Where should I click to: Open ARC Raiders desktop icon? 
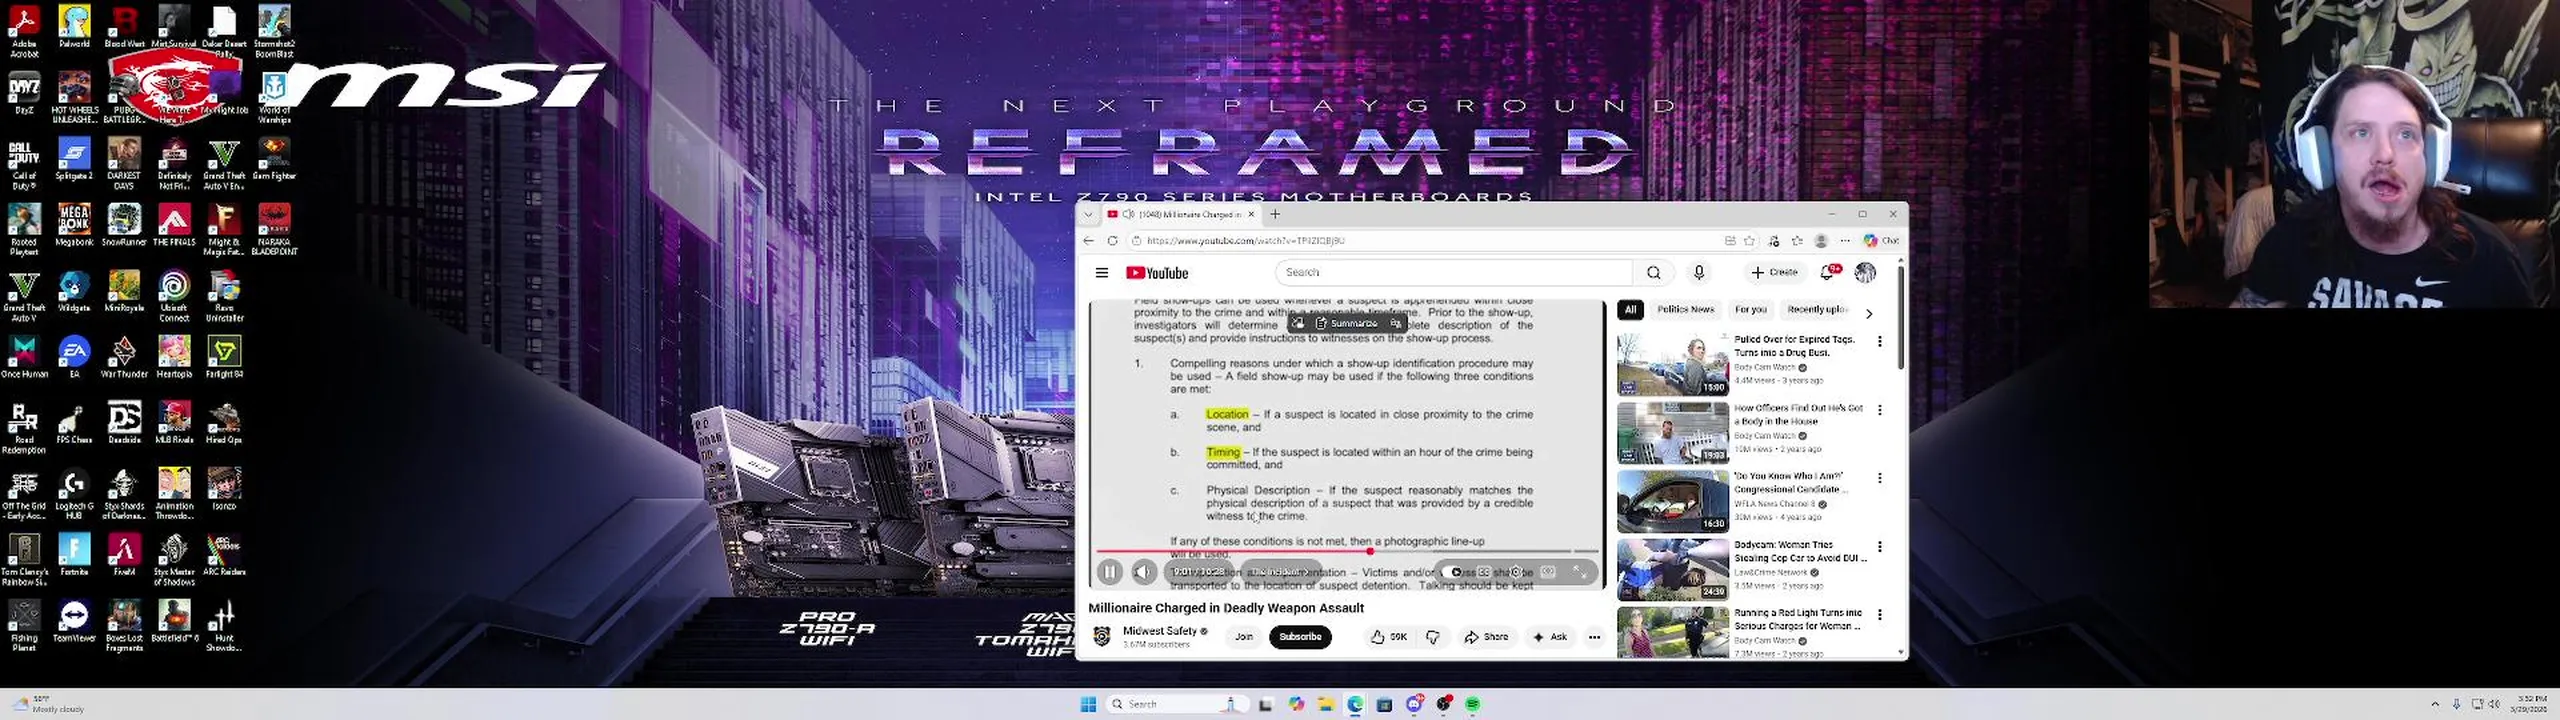click(x=224, y=555)
